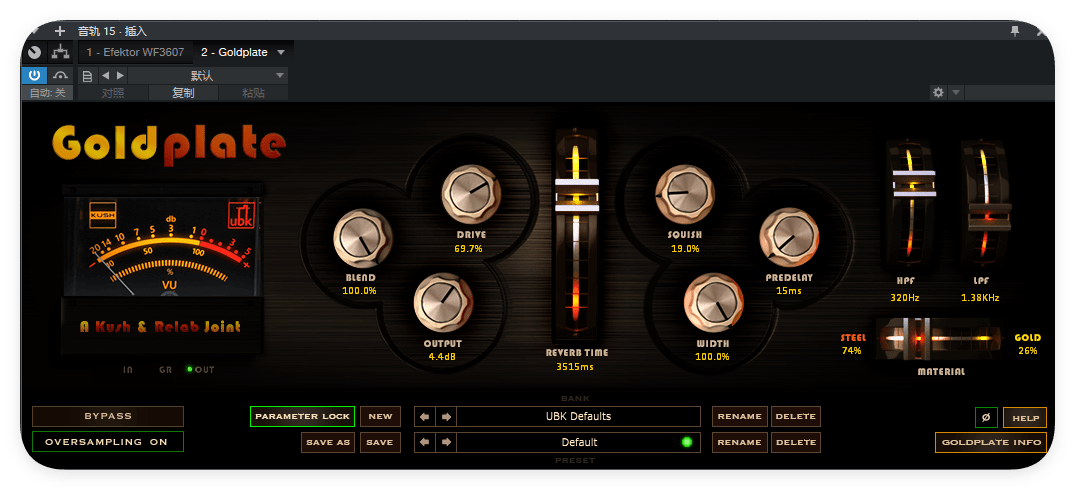Click the SAVE preset button

coord(379,442)
